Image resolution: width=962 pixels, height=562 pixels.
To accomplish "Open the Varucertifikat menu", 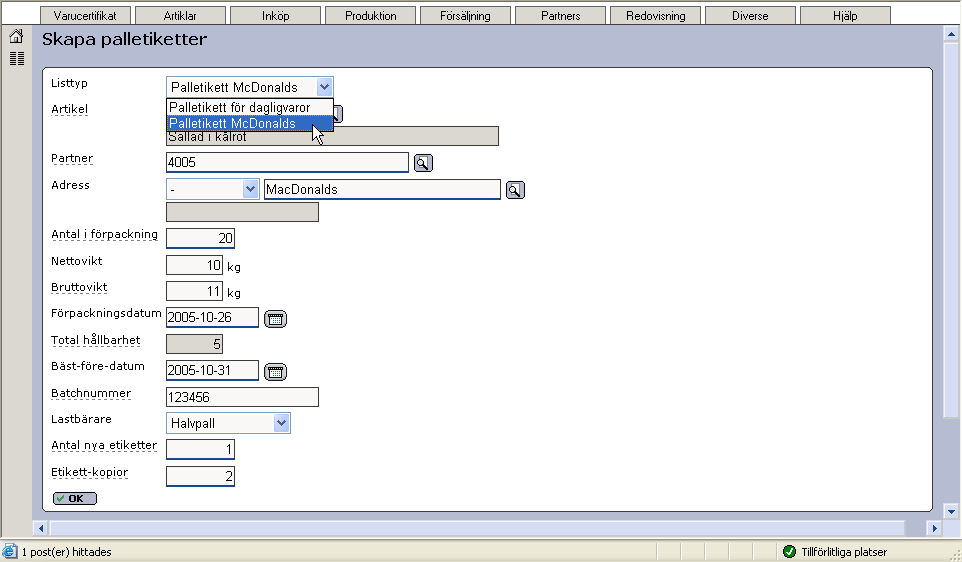I will 85,15.
